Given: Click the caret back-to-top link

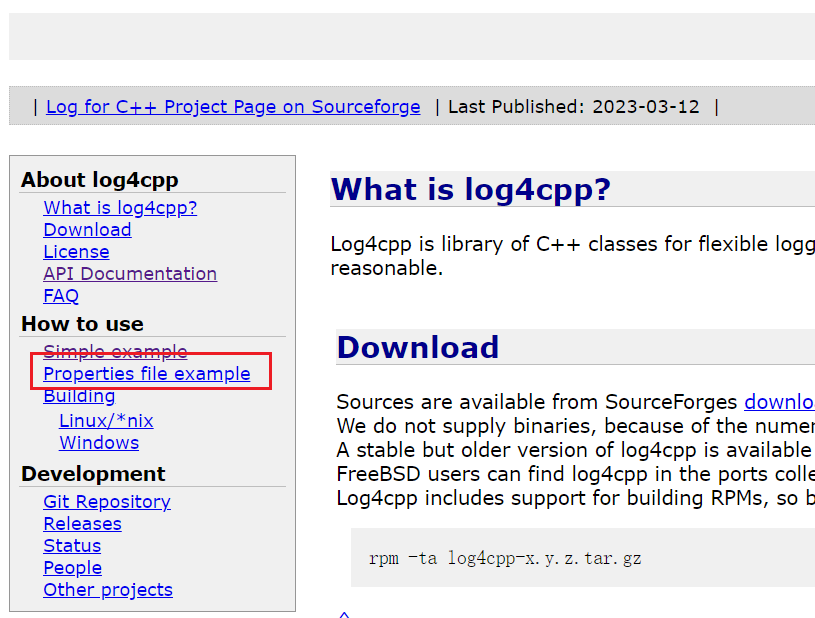Looking at the screenshot, I should 344,614.
